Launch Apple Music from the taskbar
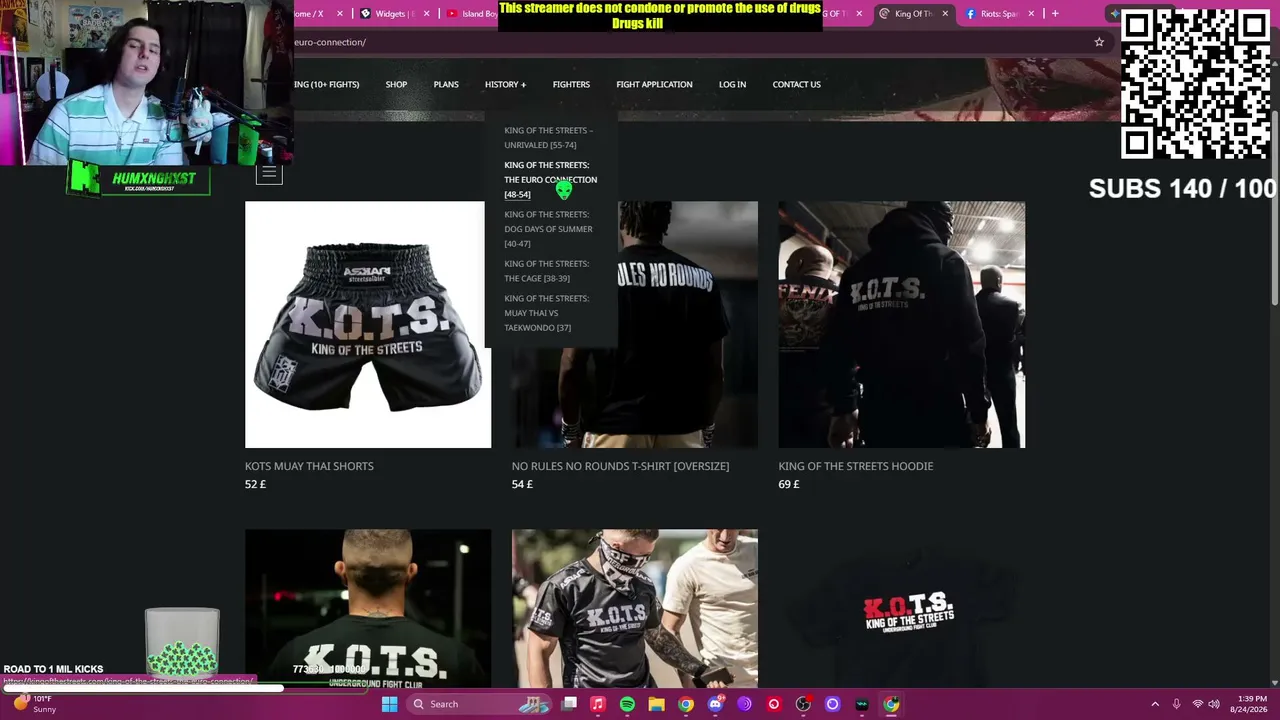The height and width of the screenshot is (720, 1280). pyautogui.click(x=598, y=704)
